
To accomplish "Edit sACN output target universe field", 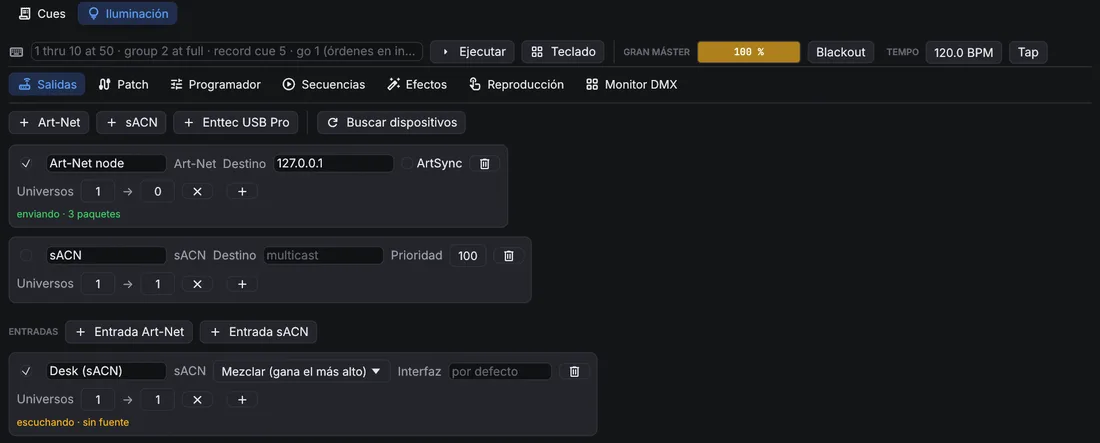I will click(x=158, y=284).
